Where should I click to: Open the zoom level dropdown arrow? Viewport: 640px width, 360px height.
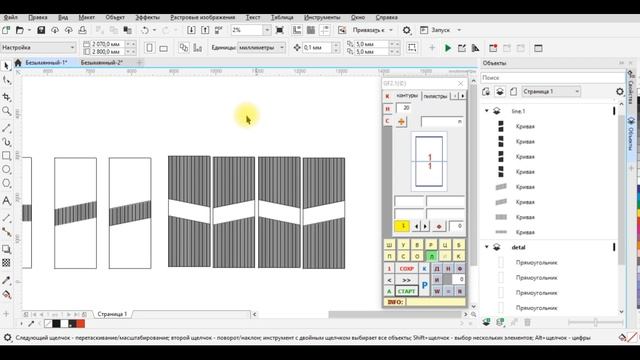tap(267, 30)
